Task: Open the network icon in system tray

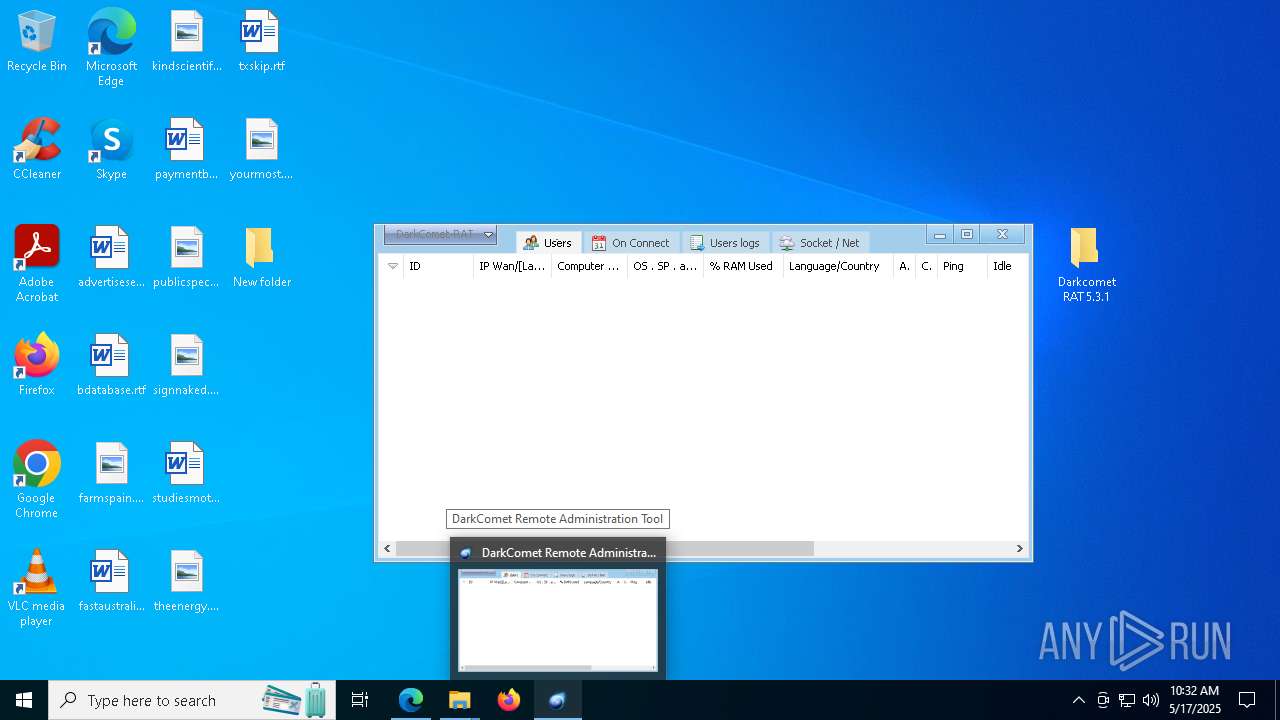Action: (1127, 700)
